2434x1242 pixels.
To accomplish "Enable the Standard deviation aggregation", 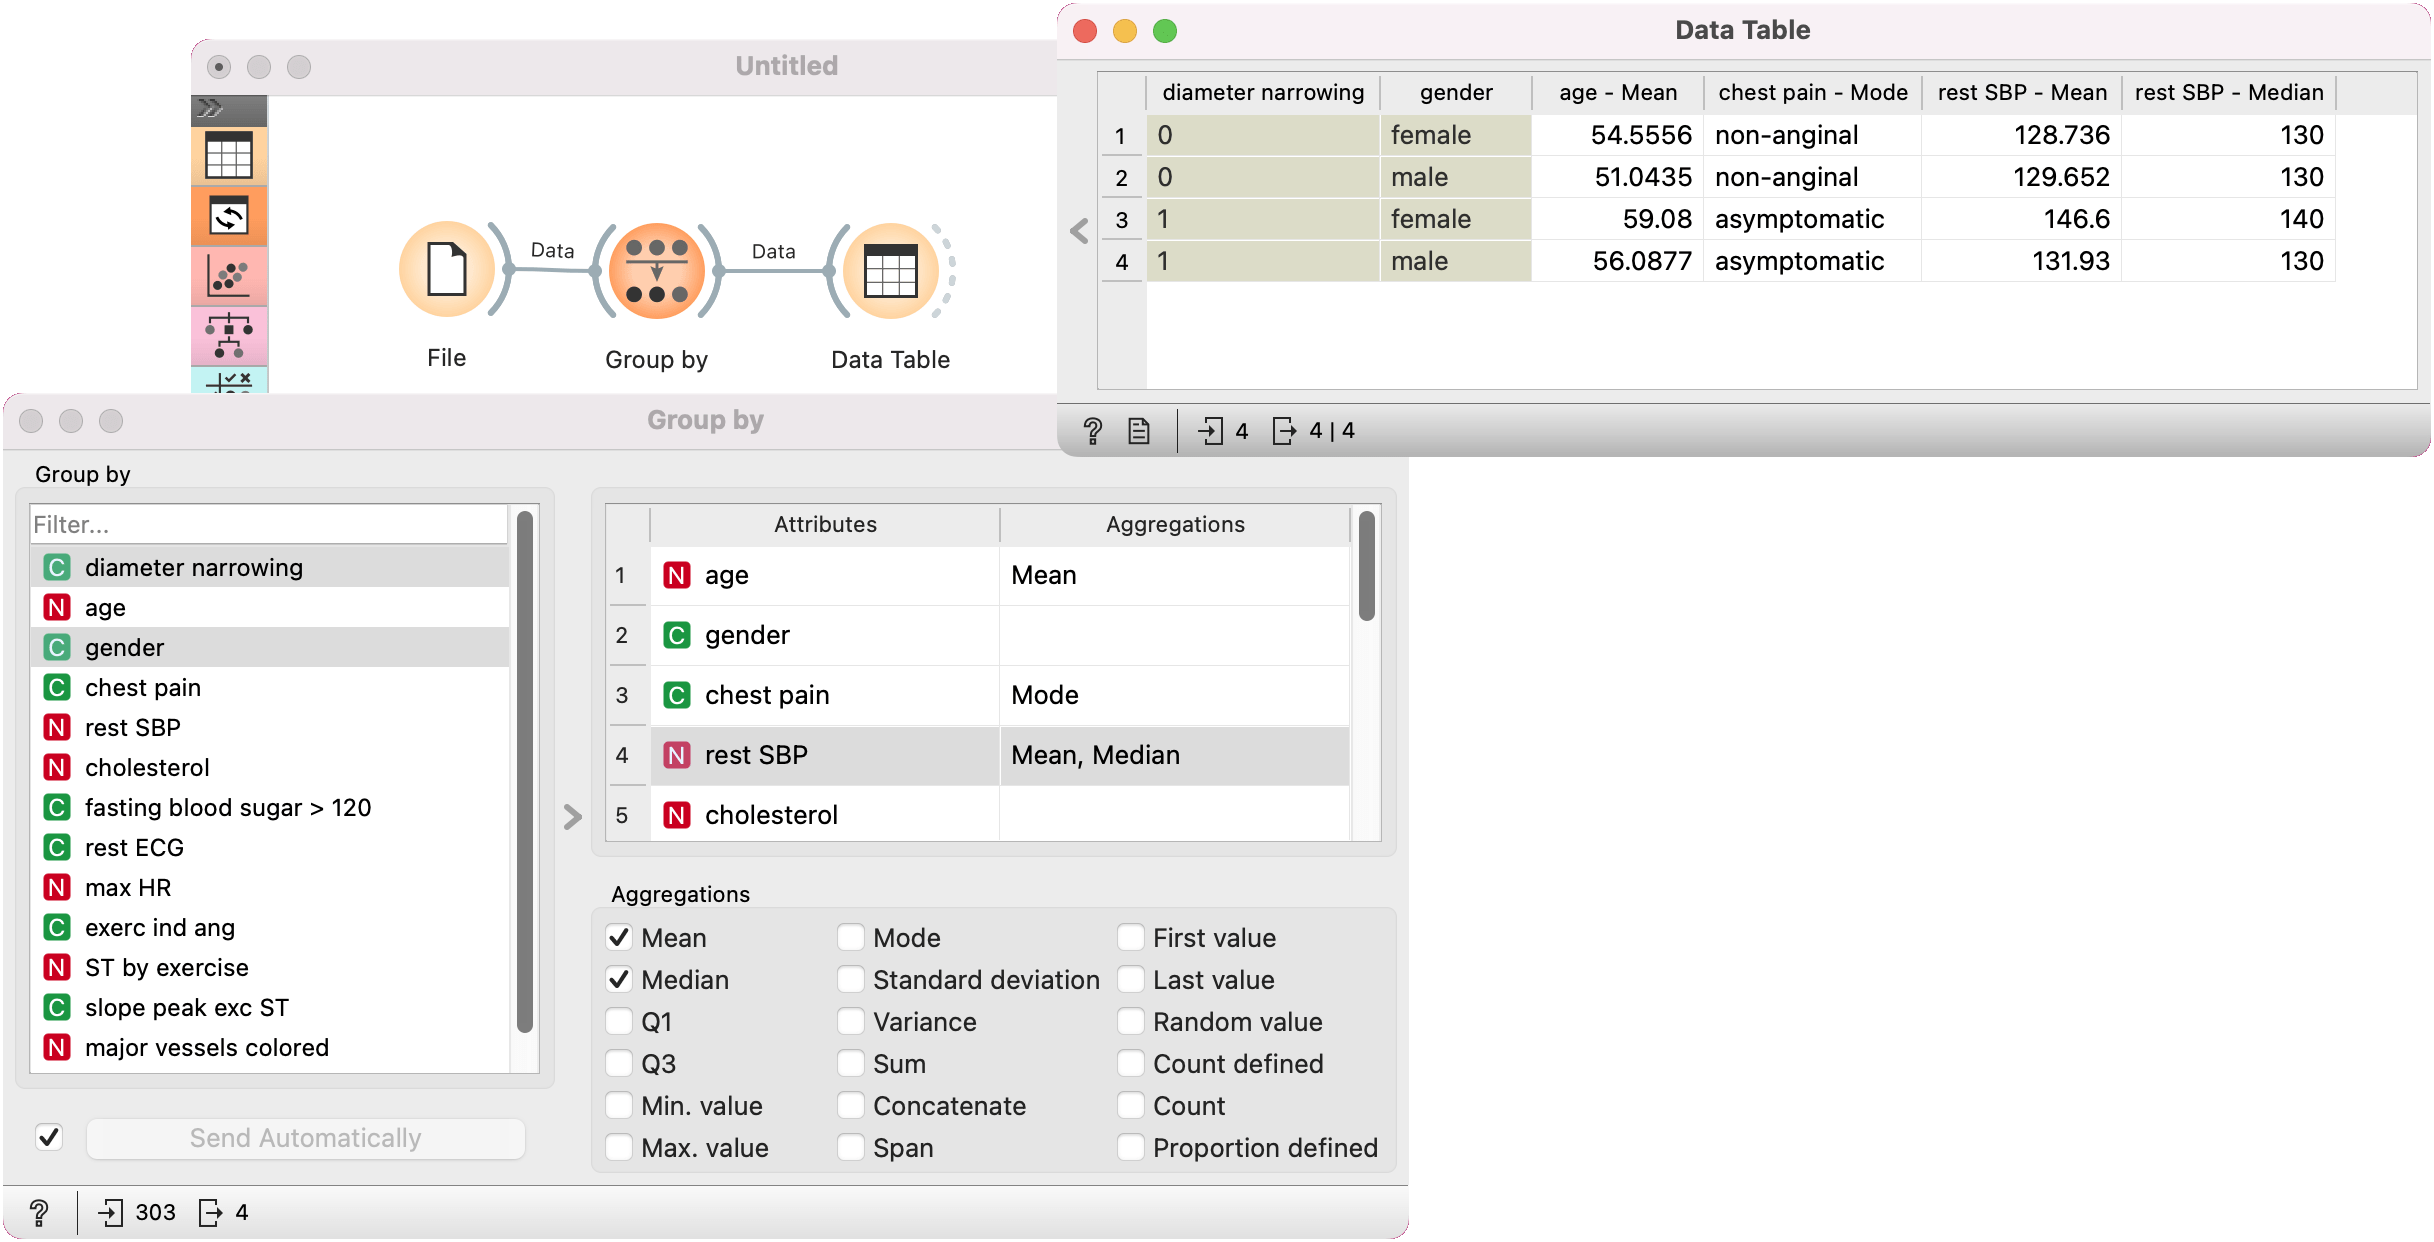I will pos(851,980).
